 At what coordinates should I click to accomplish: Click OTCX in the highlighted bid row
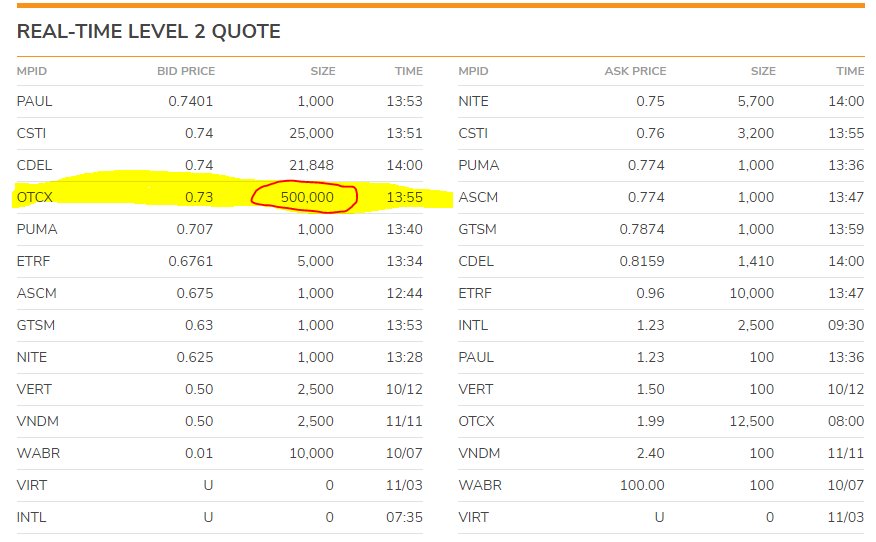pos(35,197)
